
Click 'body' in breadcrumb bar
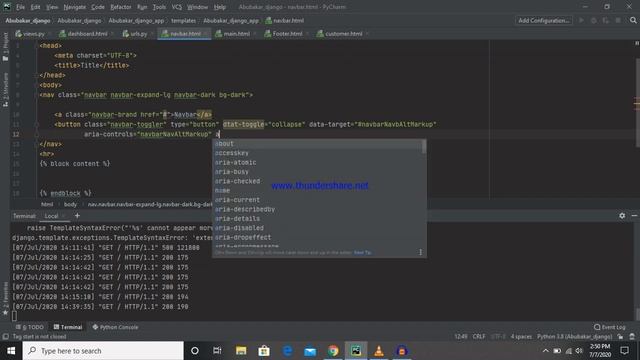70,204
